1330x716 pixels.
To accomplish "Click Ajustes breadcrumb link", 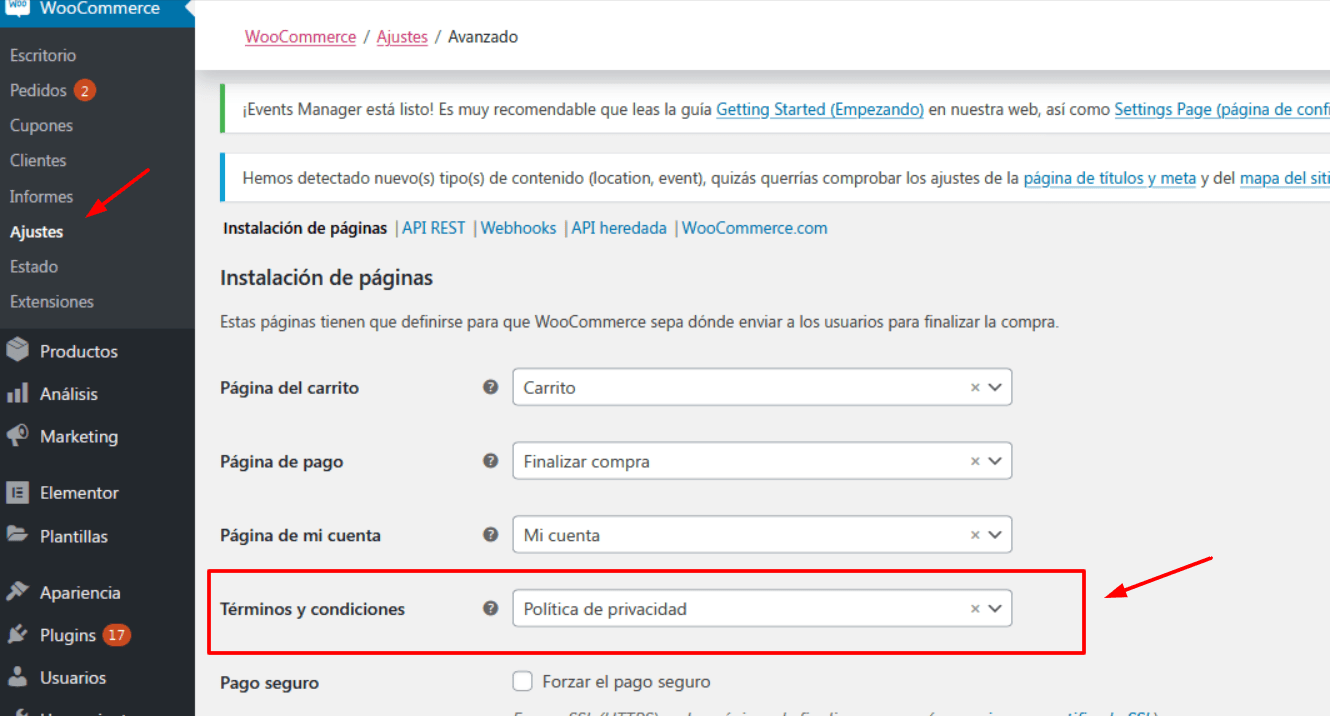I will tap(402, 37).
